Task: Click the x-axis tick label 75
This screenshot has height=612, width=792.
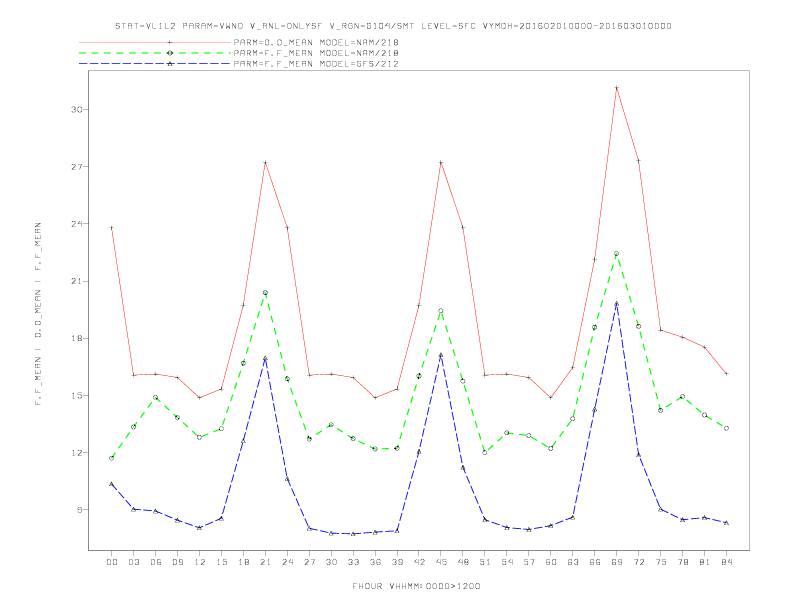Action: (x=661, y=562)
